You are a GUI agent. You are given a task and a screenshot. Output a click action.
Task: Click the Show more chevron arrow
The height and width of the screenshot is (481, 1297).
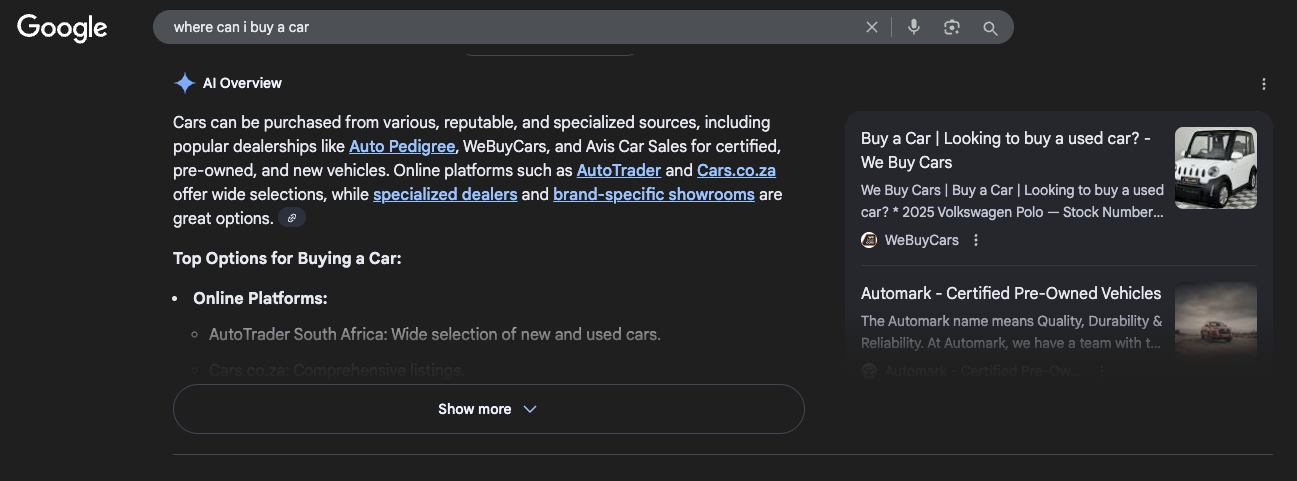(x=530, y=409)
